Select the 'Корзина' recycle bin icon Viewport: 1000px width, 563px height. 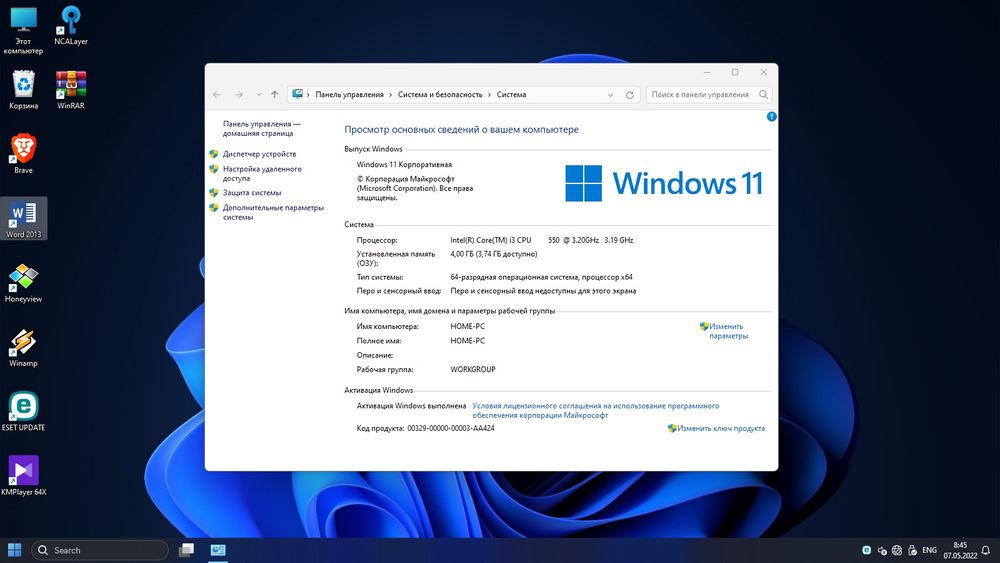coord(24,90)
